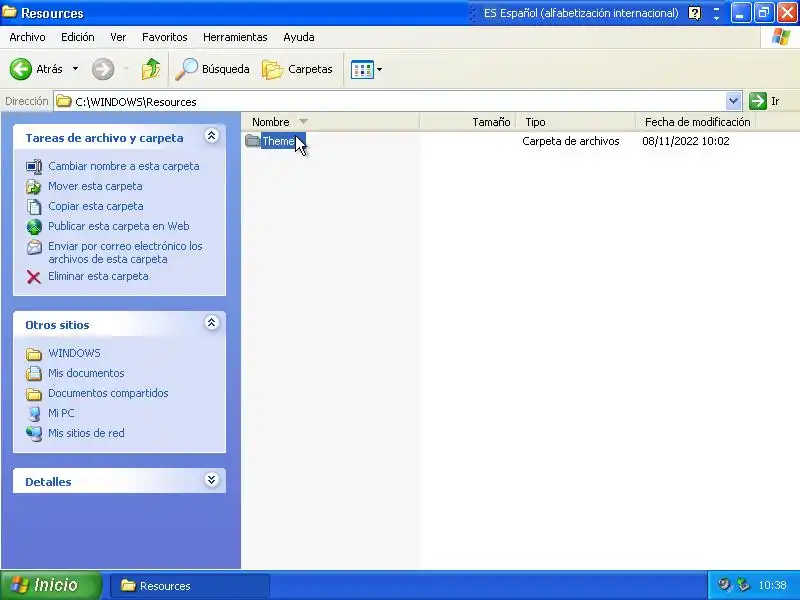Open the Atrás history dropdown arrow
The height and width of the screenshot is (600, 800).
tap(76, 69)
